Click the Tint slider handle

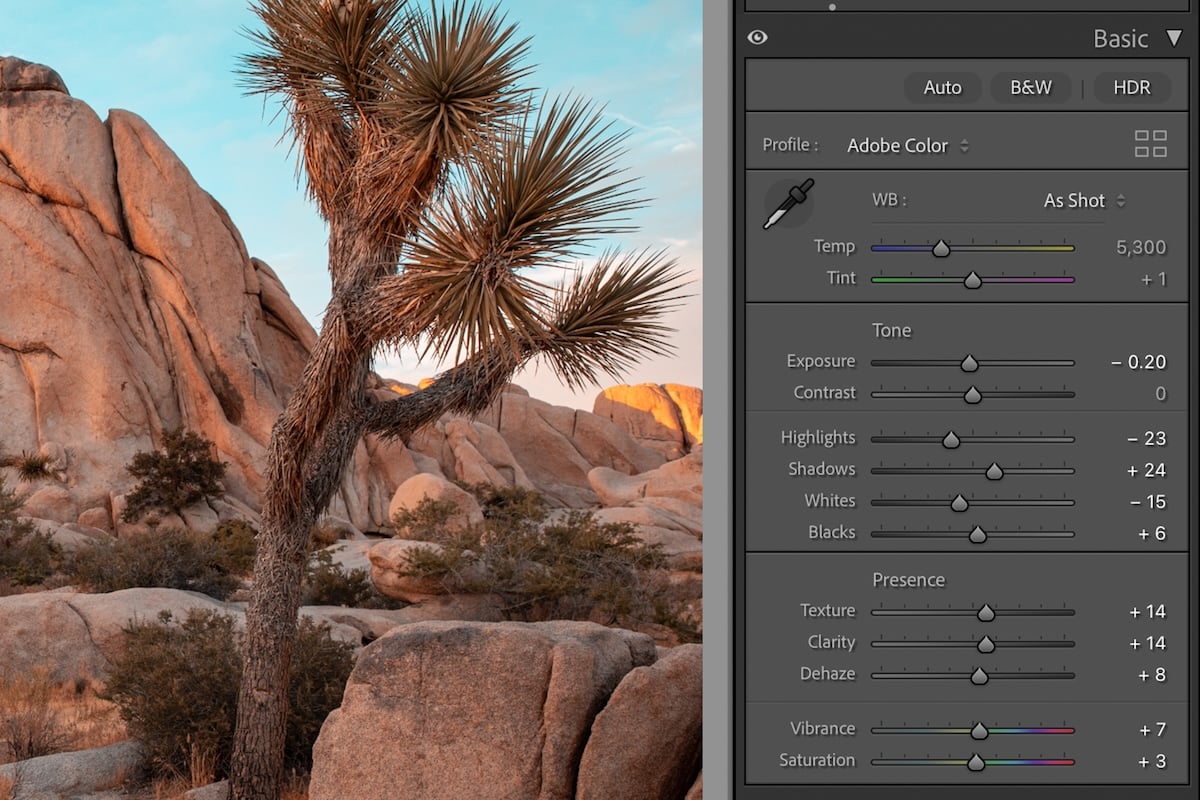pyautogui.click(x=971, y=280)
